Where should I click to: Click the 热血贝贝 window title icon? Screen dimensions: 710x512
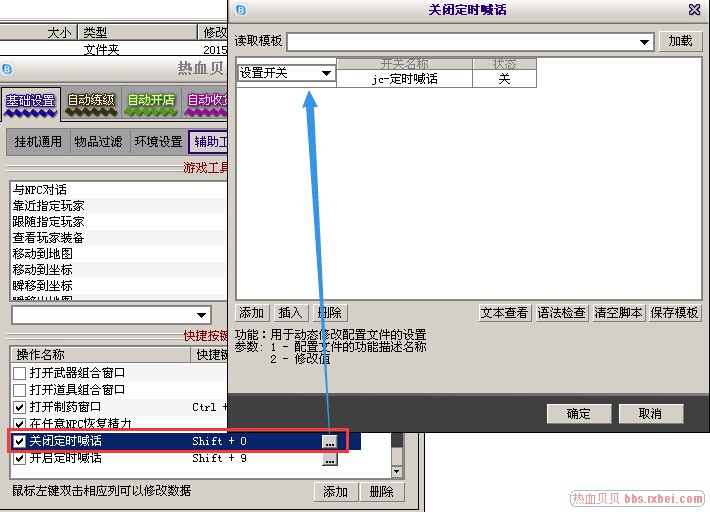[8, 68]
